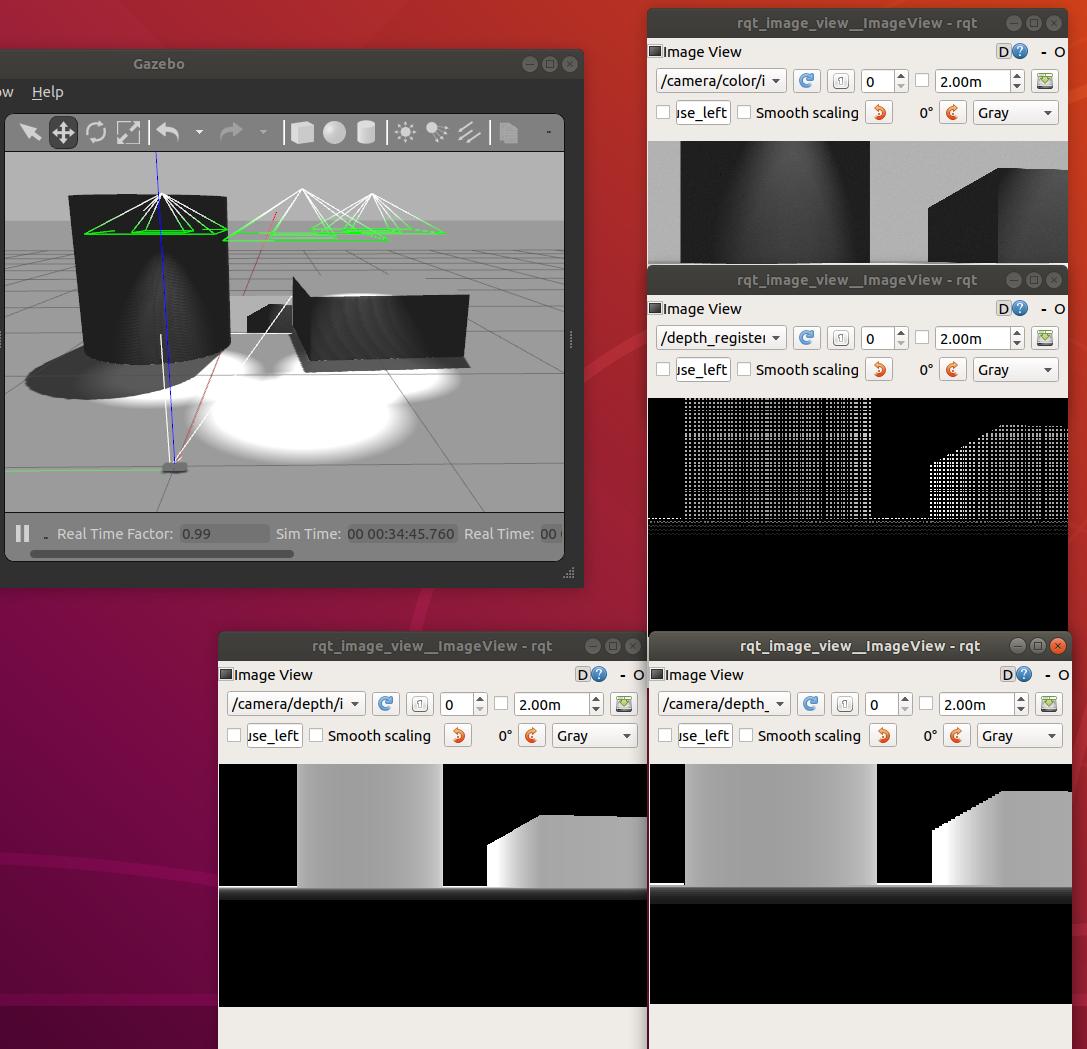Refresh topics in the /camera/color/i view

coord(806,81)
